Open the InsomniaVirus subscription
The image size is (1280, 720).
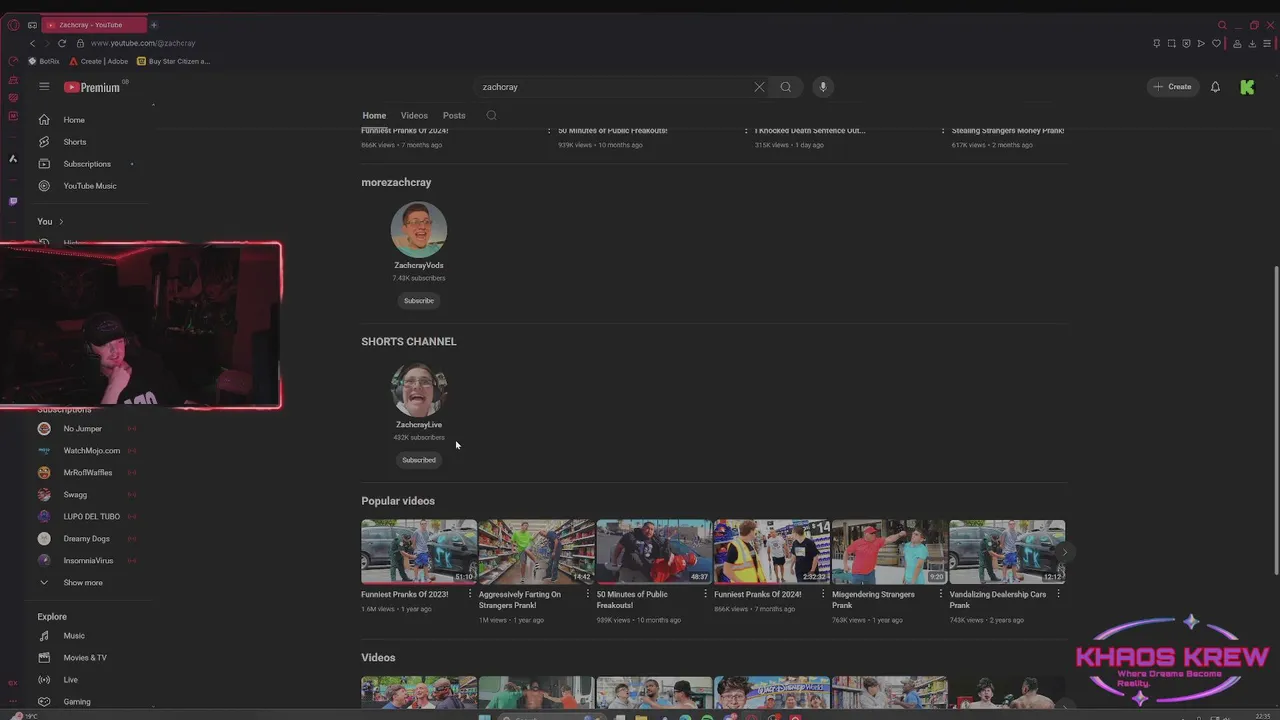pyautogui.click(x=90, y=561)
